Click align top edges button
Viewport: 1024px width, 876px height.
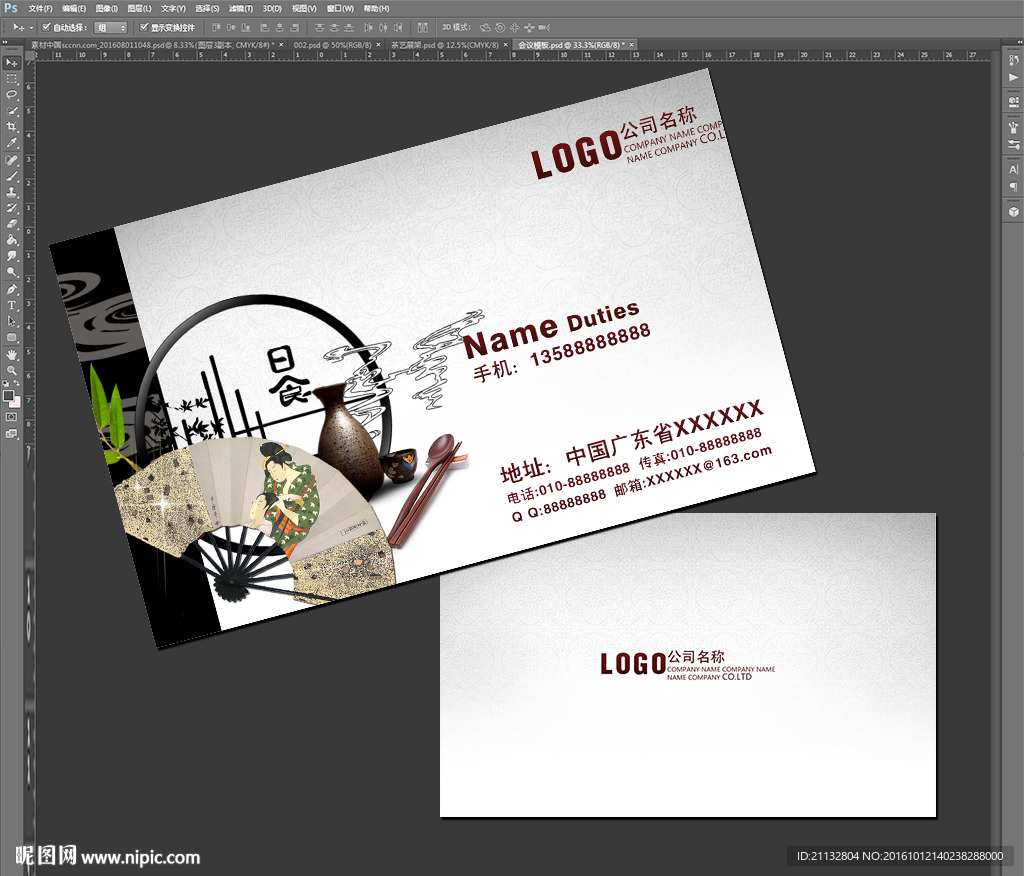tap(216, 27)
